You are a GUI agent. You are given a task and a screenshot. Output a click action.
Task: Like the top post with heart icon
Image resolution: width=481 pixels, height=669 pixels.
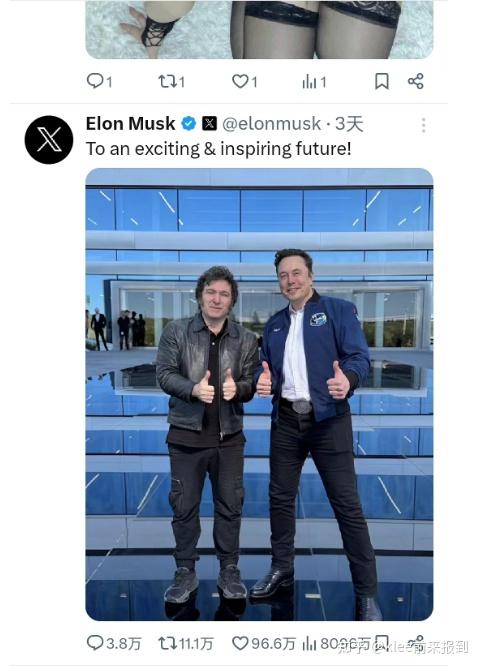click(x=245, y=81)
